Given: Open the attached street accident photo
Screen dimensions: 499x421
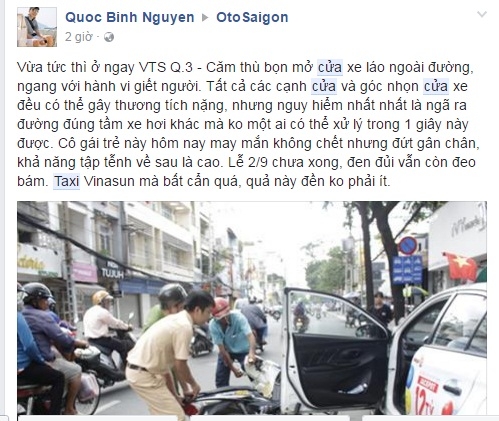Looking at the screenshot, I should coord(252,308).
